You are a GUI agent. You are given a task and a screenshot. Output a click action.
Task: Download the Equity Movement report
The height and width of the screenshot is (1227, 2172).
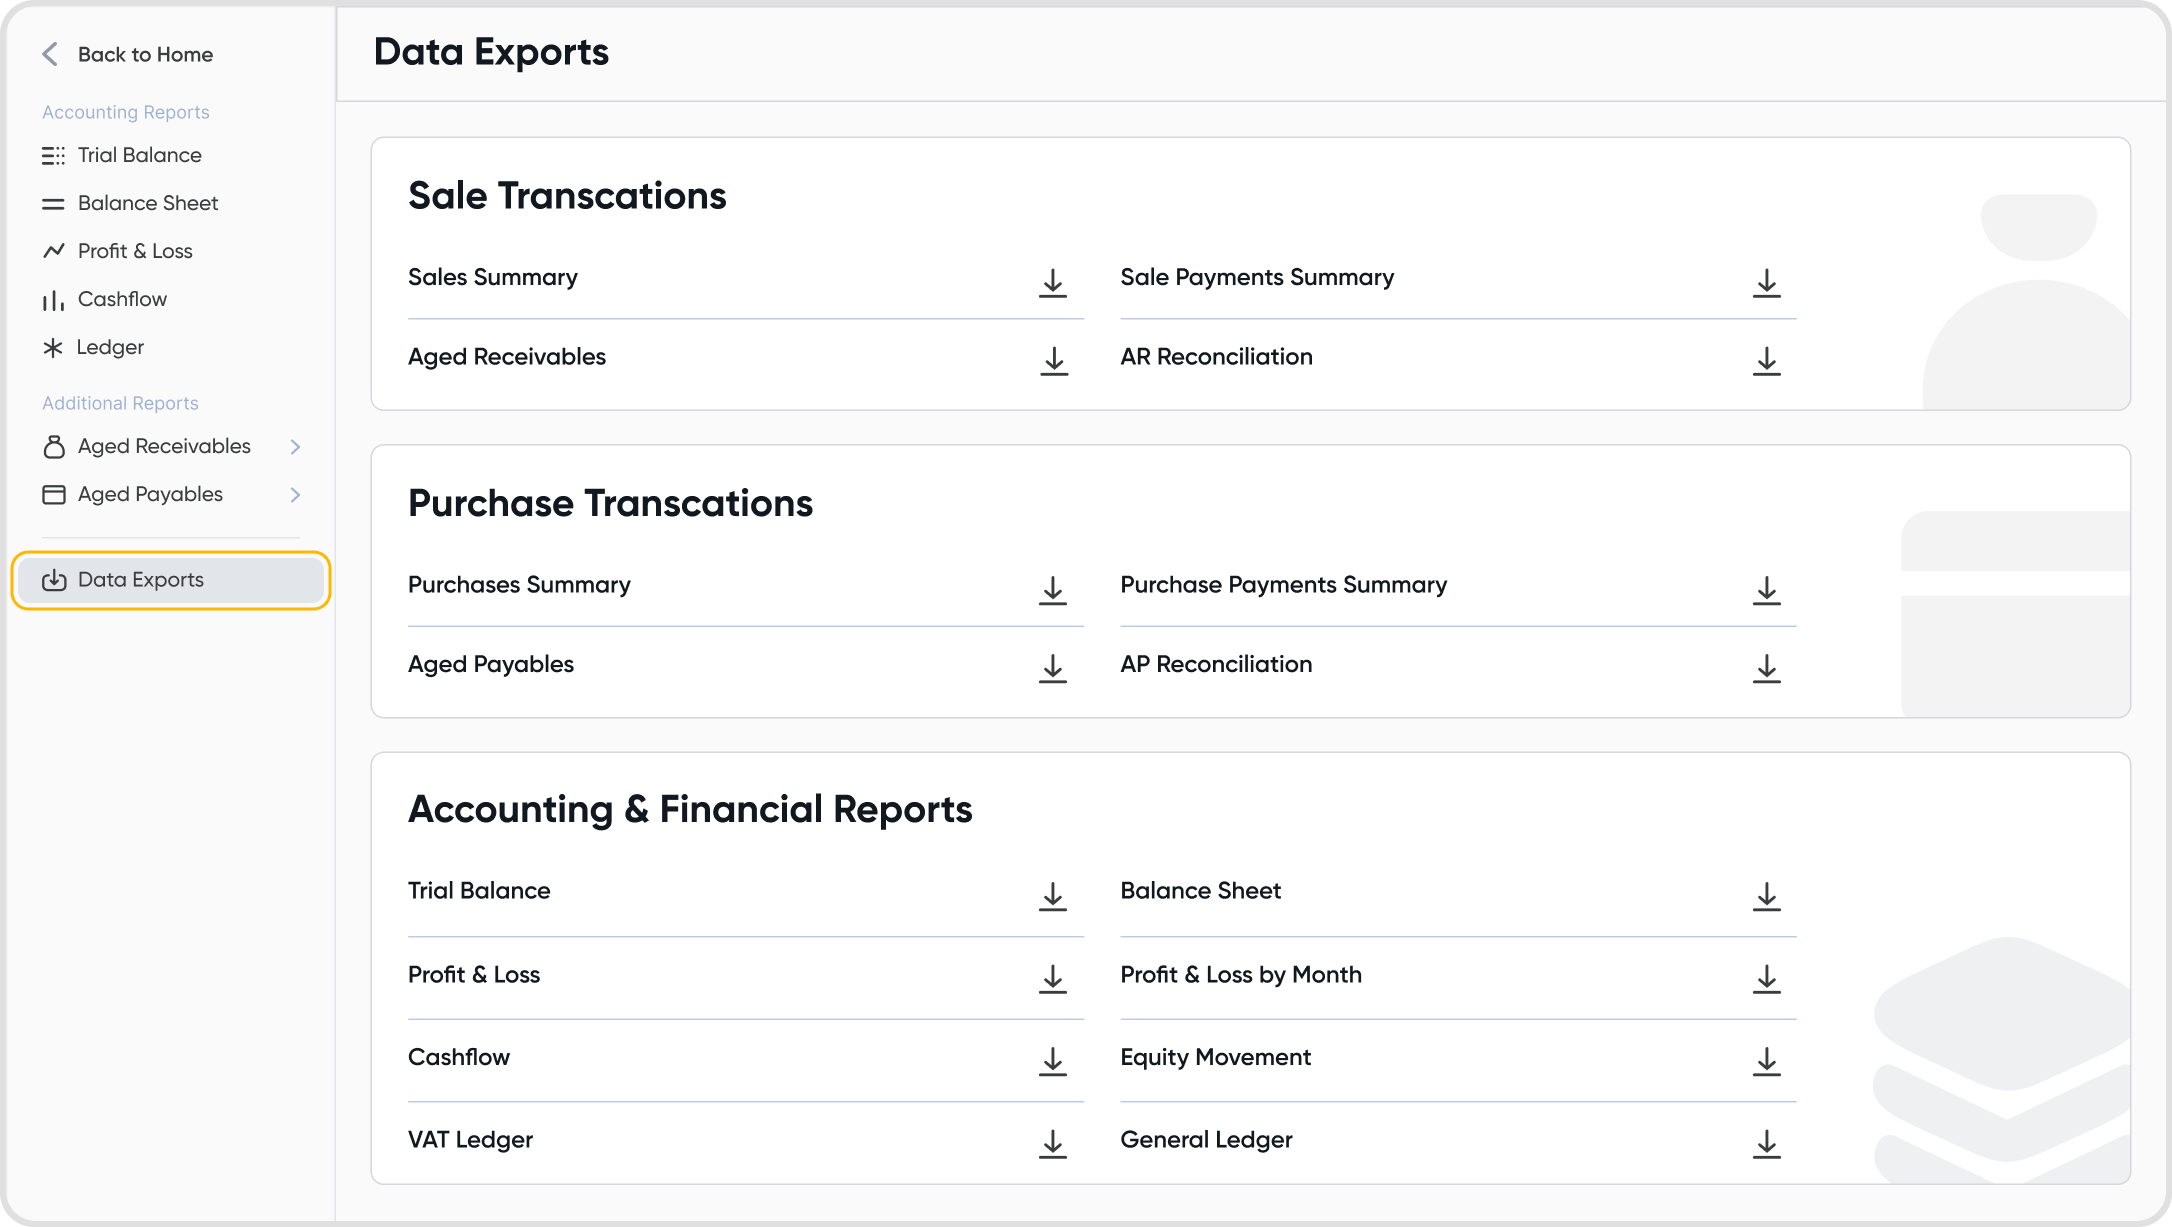[x=1766, y=1061]
